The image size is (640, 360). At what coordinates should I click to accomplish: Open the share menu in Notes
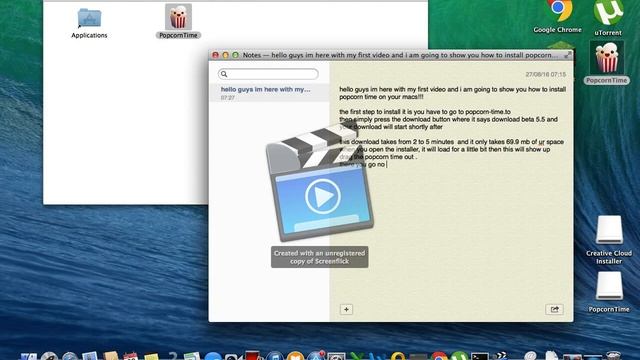pyautogui.click(x=554, y=309)
